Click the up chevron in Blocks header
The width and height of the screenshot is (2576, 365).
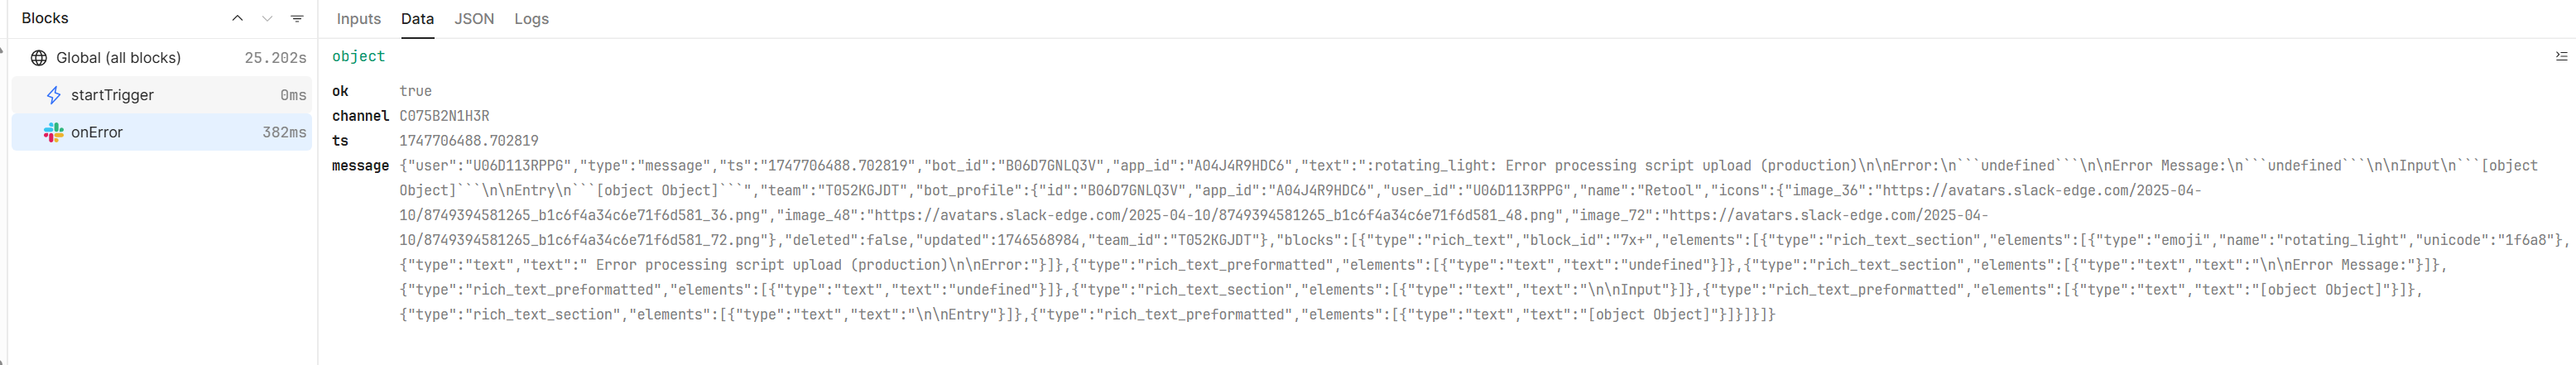(237, 18)
